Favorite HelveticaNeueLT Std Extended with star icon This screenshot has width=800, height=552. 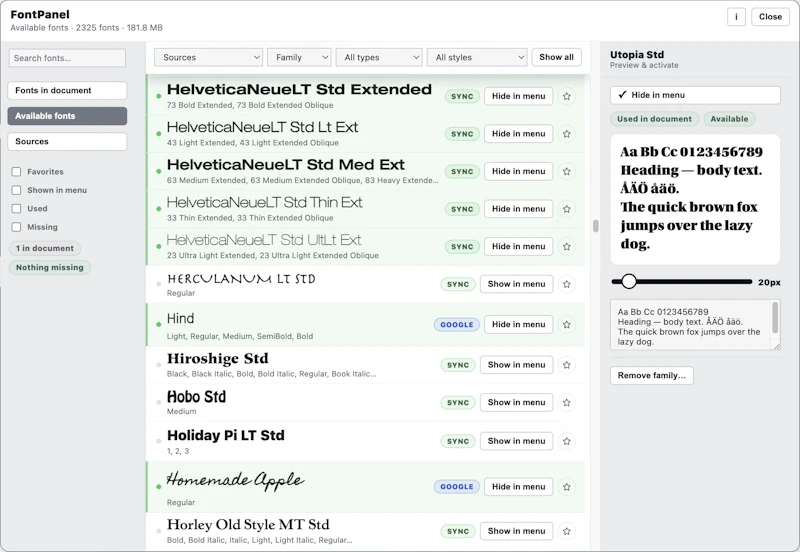[x=566, y=96]
